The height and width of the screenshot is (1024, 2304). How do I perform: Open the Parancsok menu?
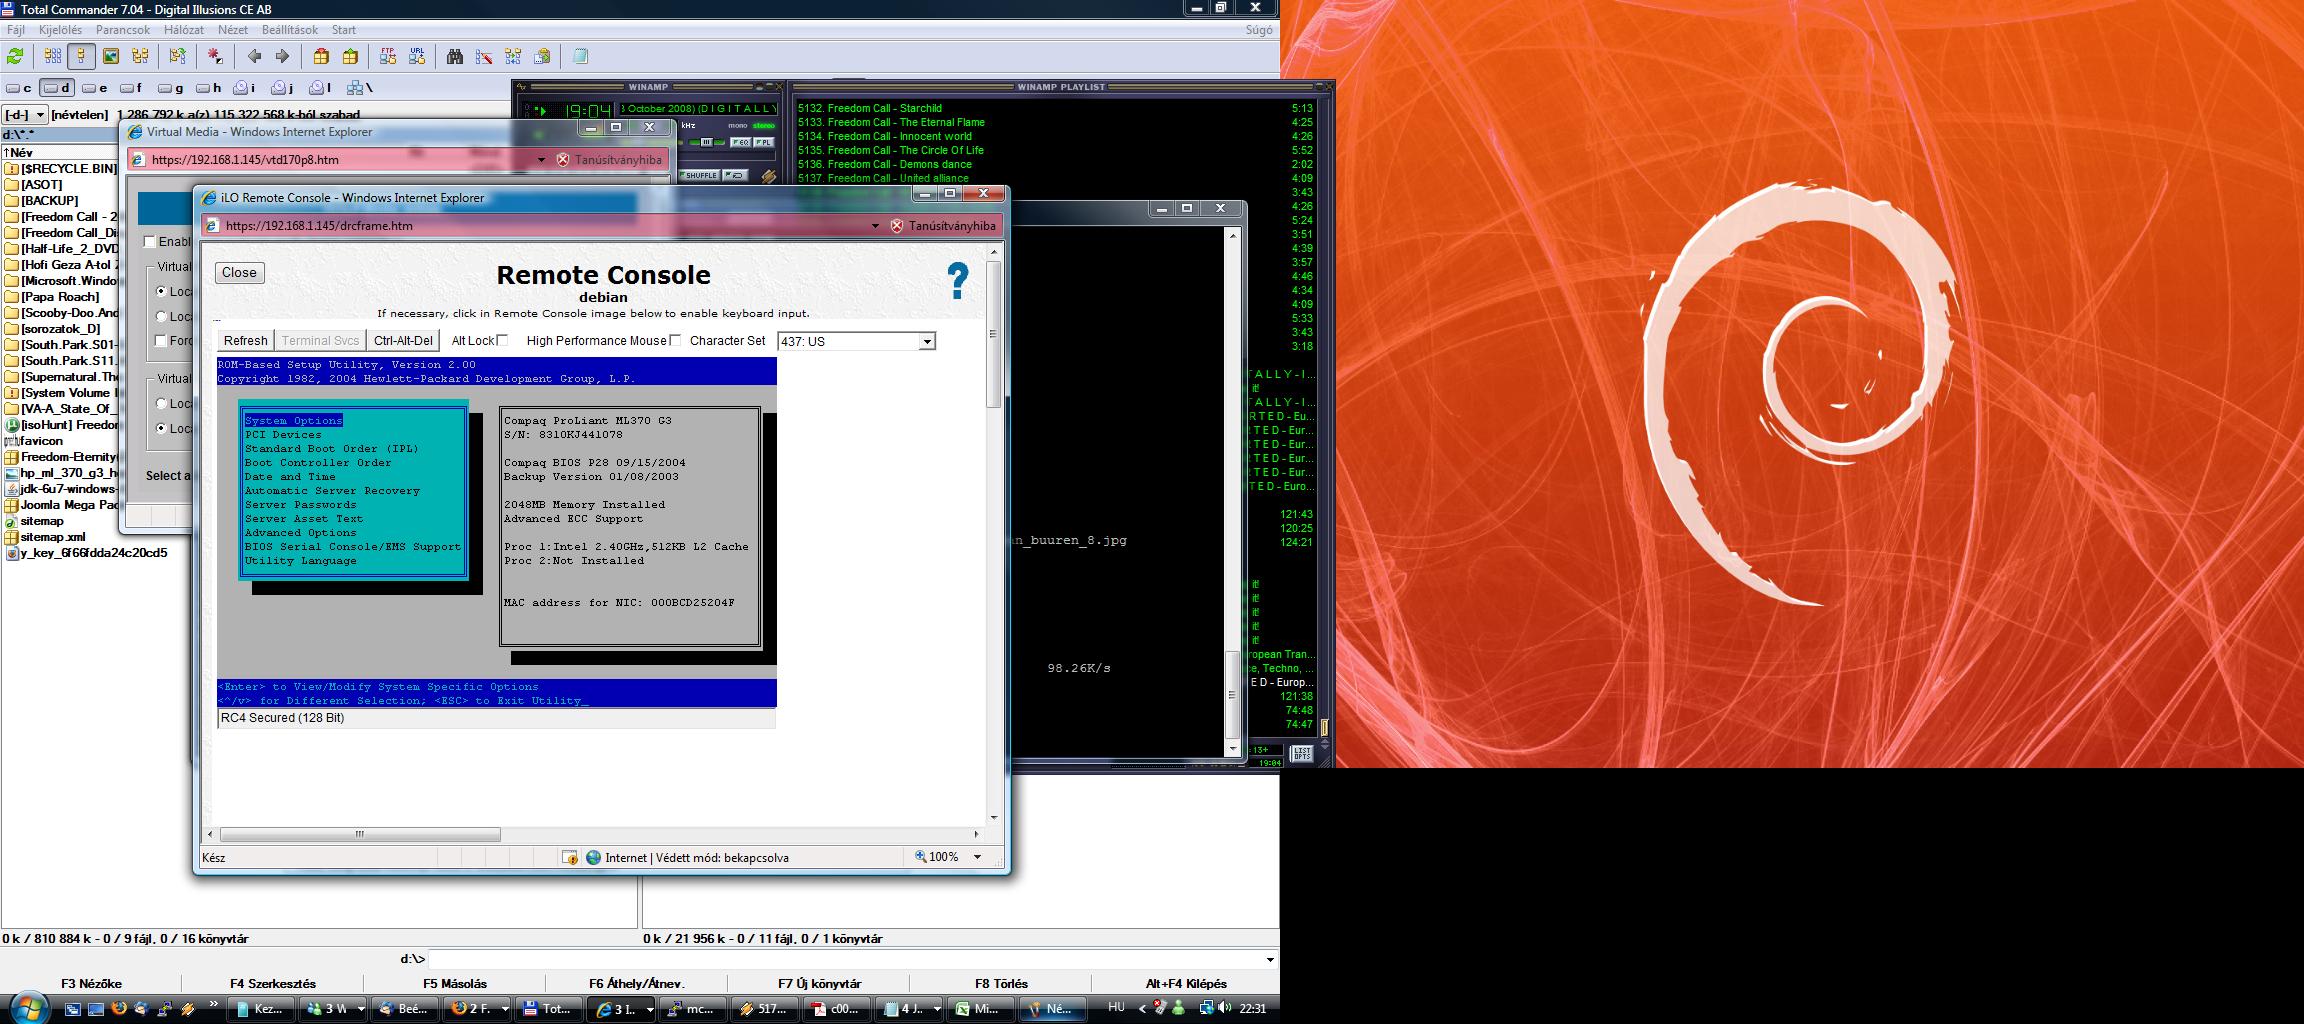click(x=122, y=30)
